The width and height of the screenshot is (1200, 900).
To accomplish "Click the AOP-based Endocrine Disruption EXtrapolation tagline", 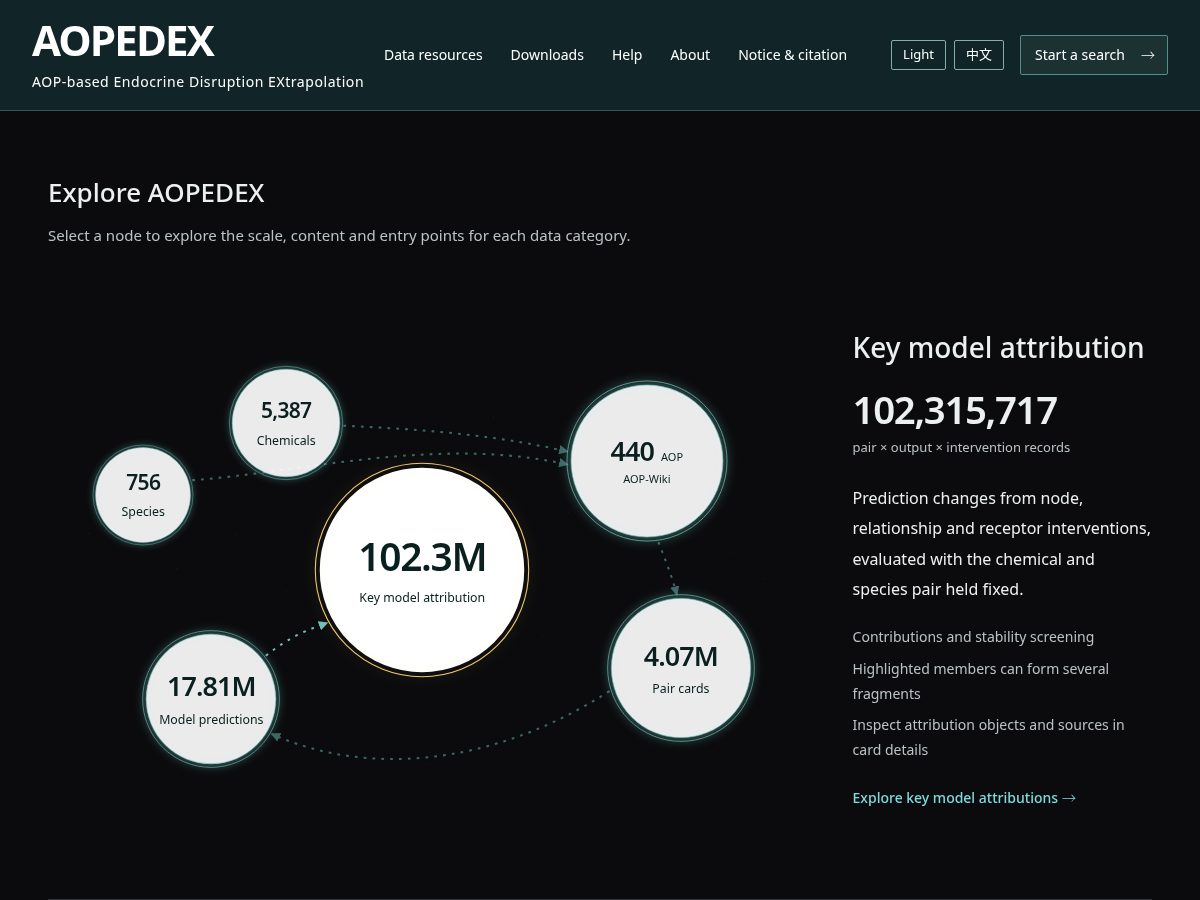I will [198, 82].
